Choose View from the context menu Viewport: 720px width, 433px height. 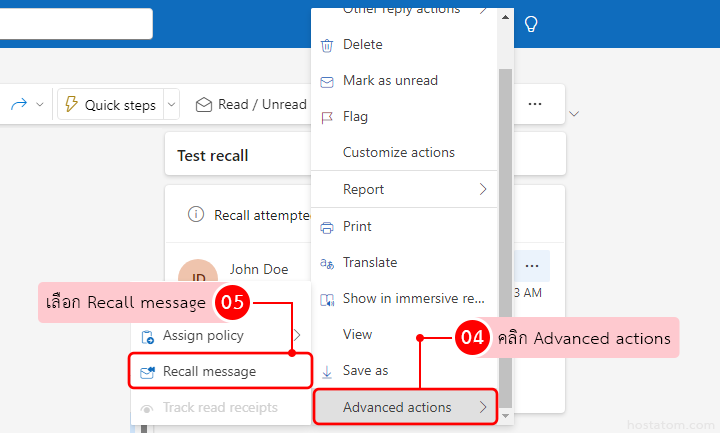coord(357,335)
